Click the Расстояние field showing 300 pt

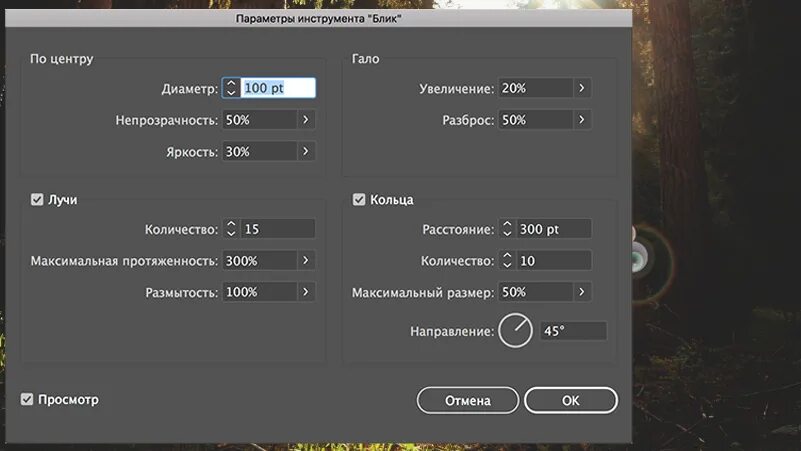click(554, 228)
